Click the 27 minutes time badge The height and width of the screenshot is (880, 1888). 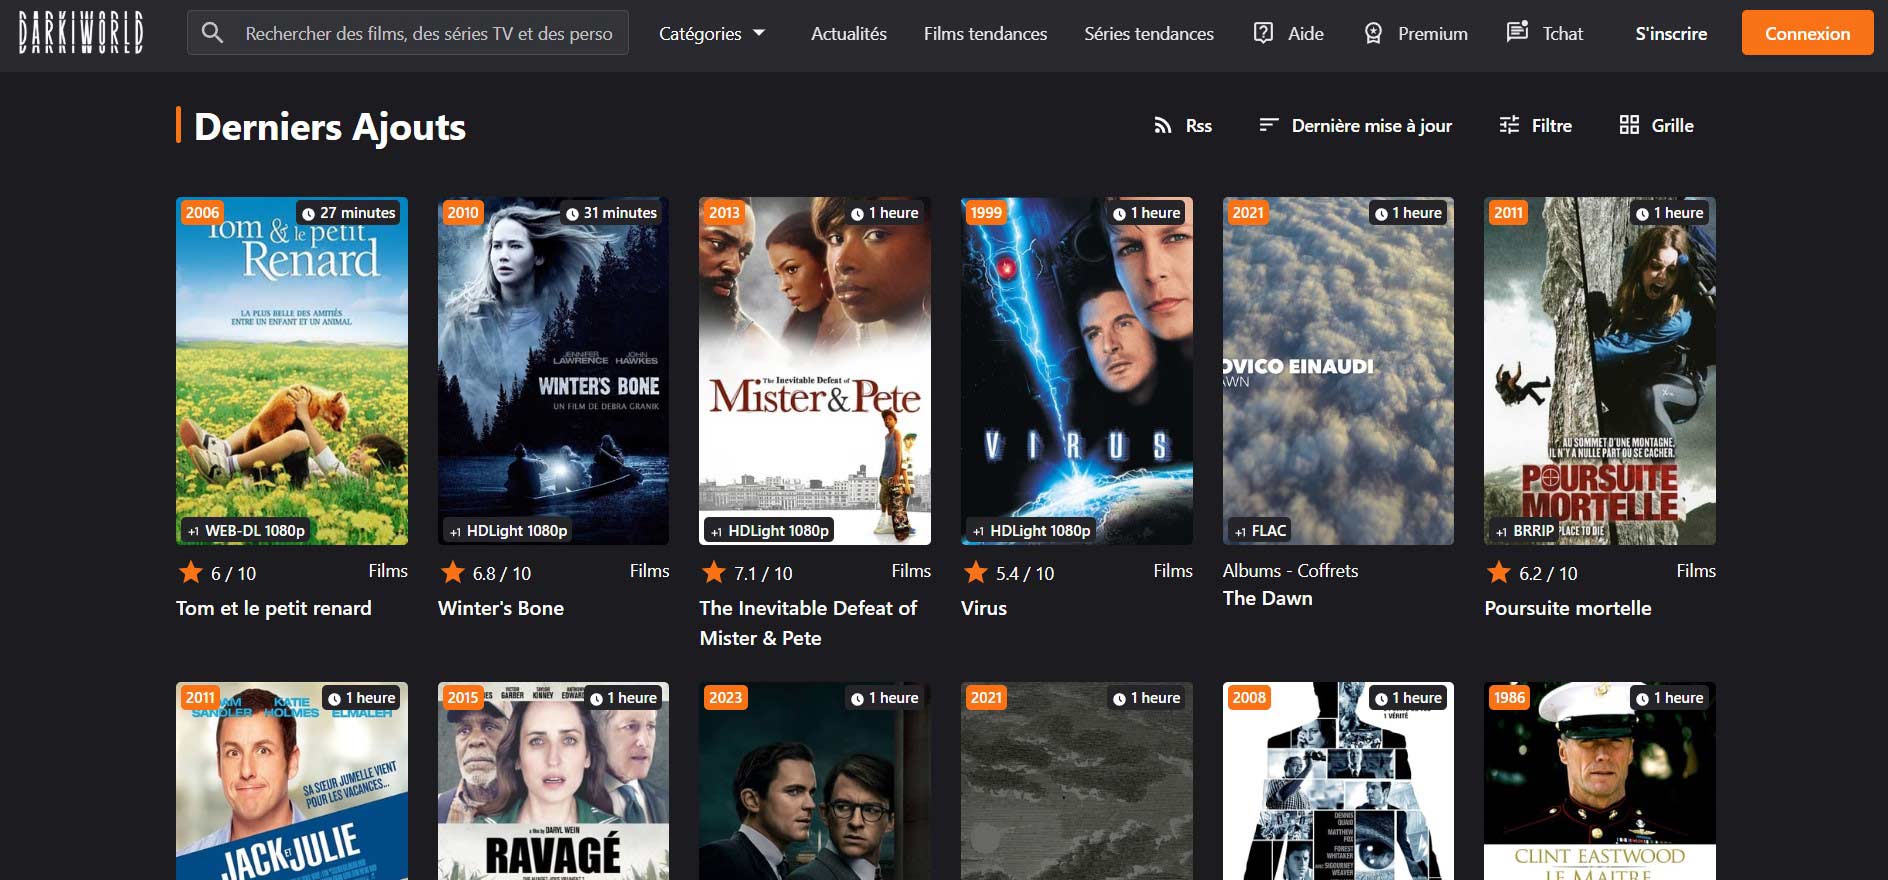(349, 213)
